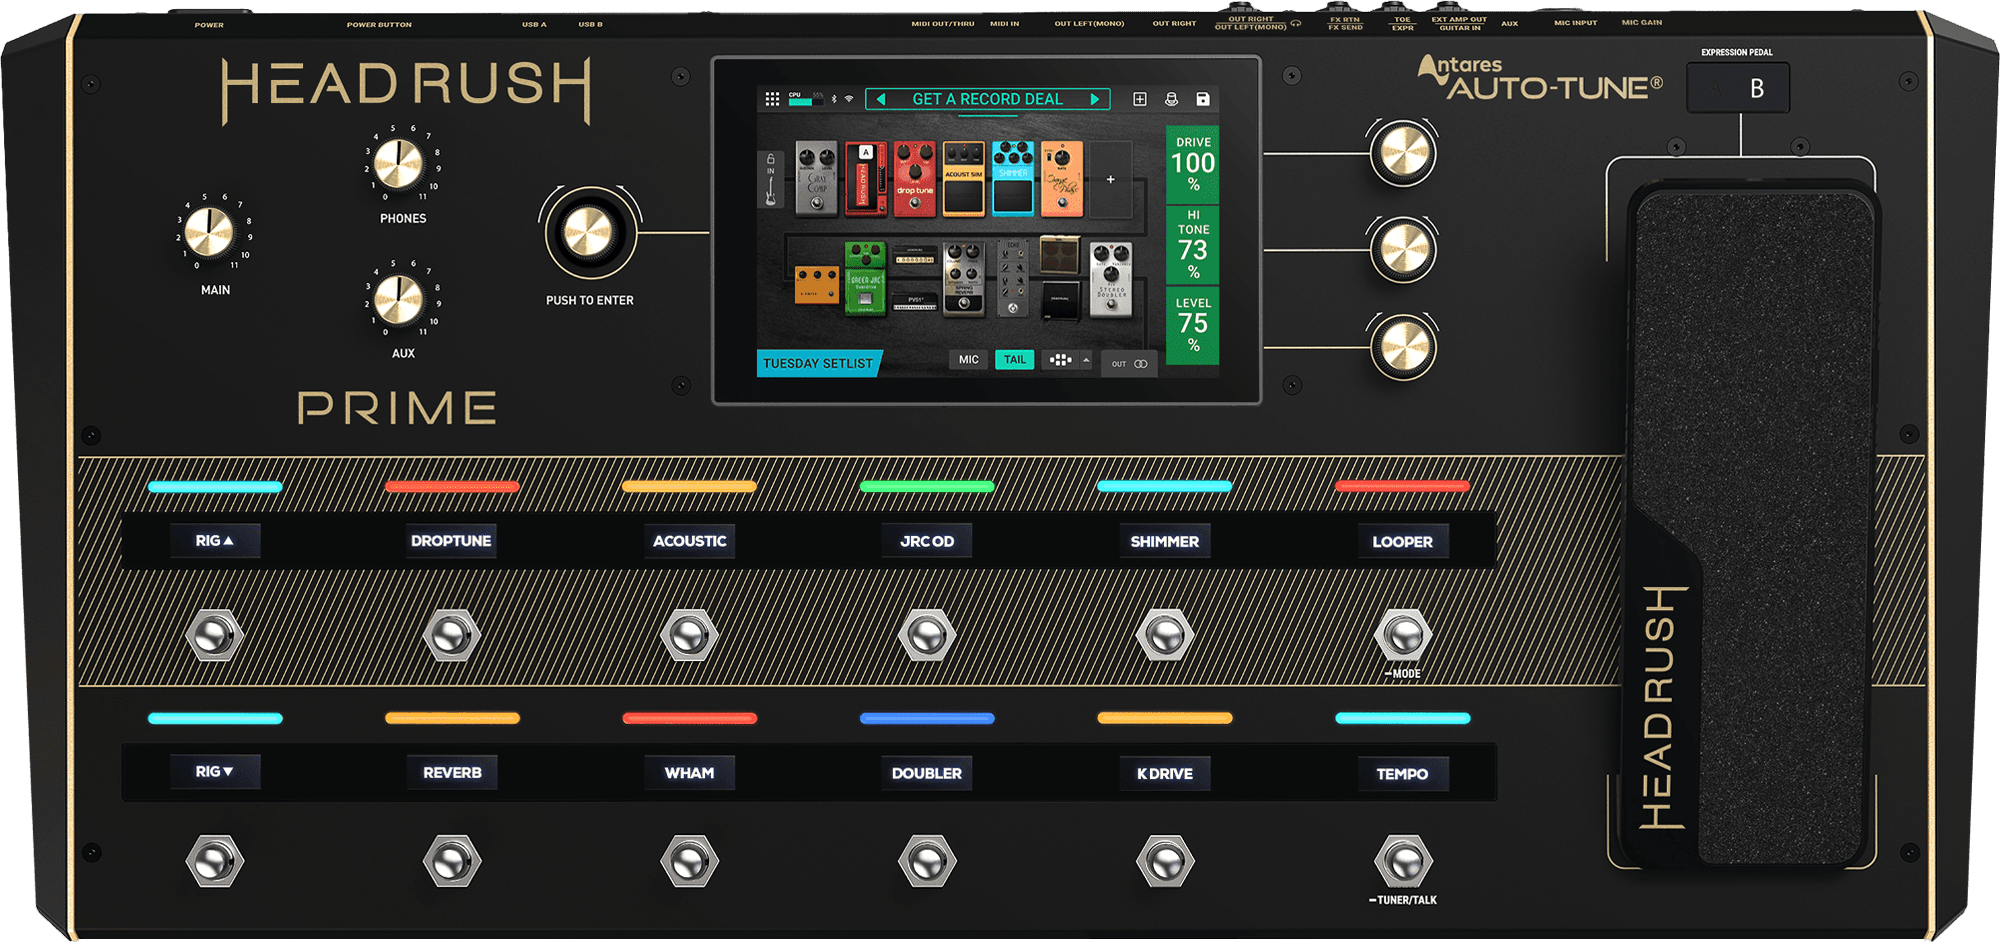Click the TEMPO footswitch
This screenshot has width=2000, height=942.
click(x=1403, y=861)
